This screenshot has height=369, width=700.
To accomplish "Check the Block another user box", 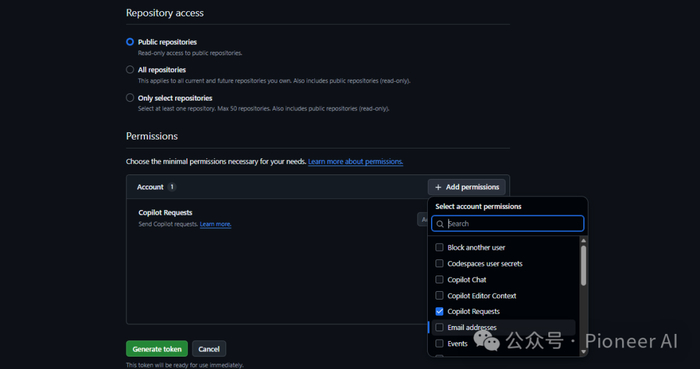I will pos(439,247).
